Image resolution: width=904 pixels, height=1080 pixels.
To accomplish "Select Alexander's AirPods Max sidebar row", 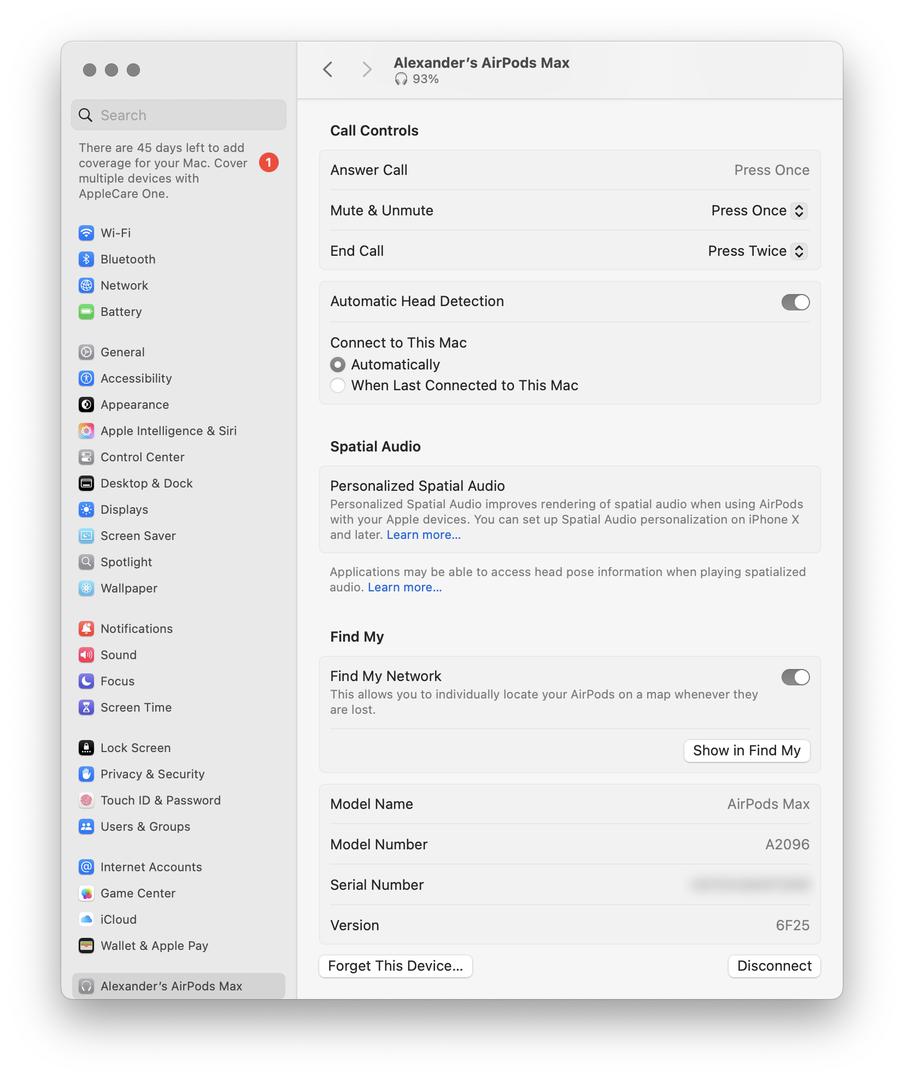I will coord(178,986).
